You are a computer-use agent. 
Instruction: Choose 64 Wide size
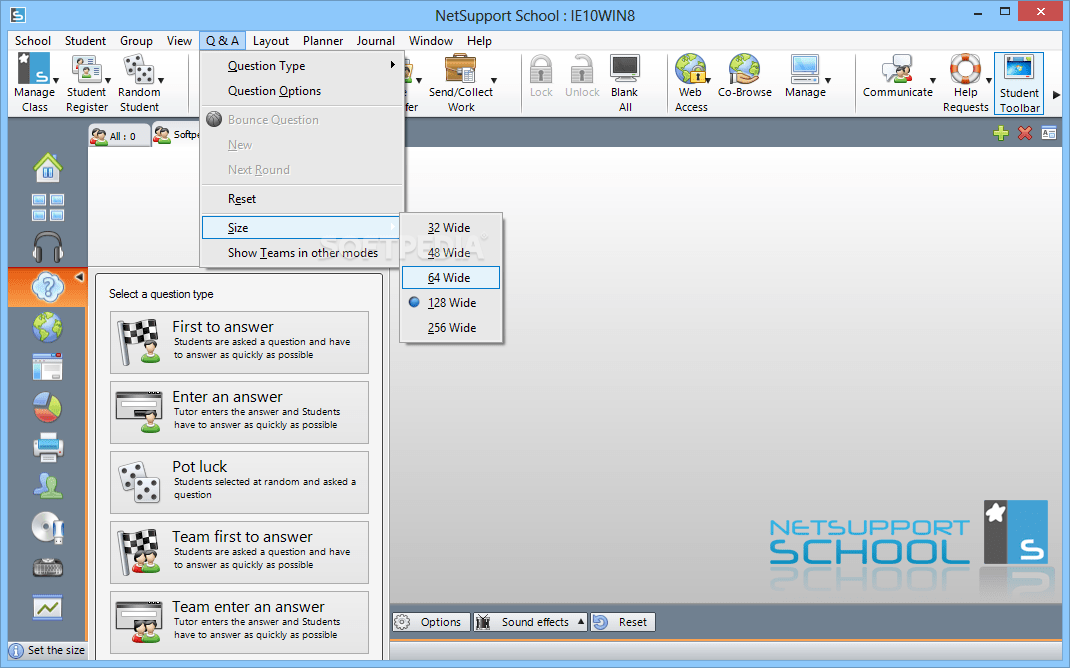click(x=451, y=278)
